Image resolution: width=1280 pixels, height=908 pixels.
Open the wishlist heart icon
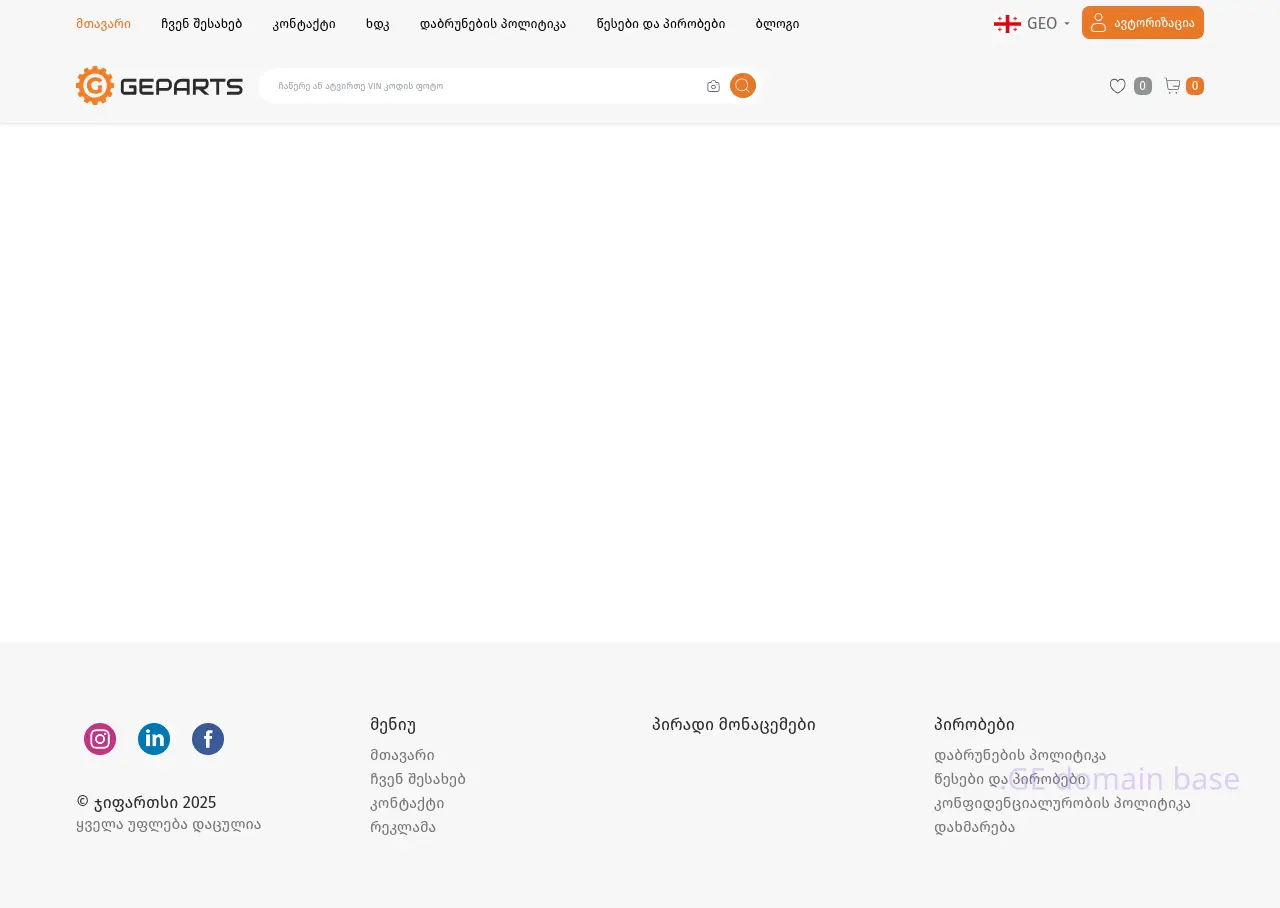click(x=1118, y=86)
